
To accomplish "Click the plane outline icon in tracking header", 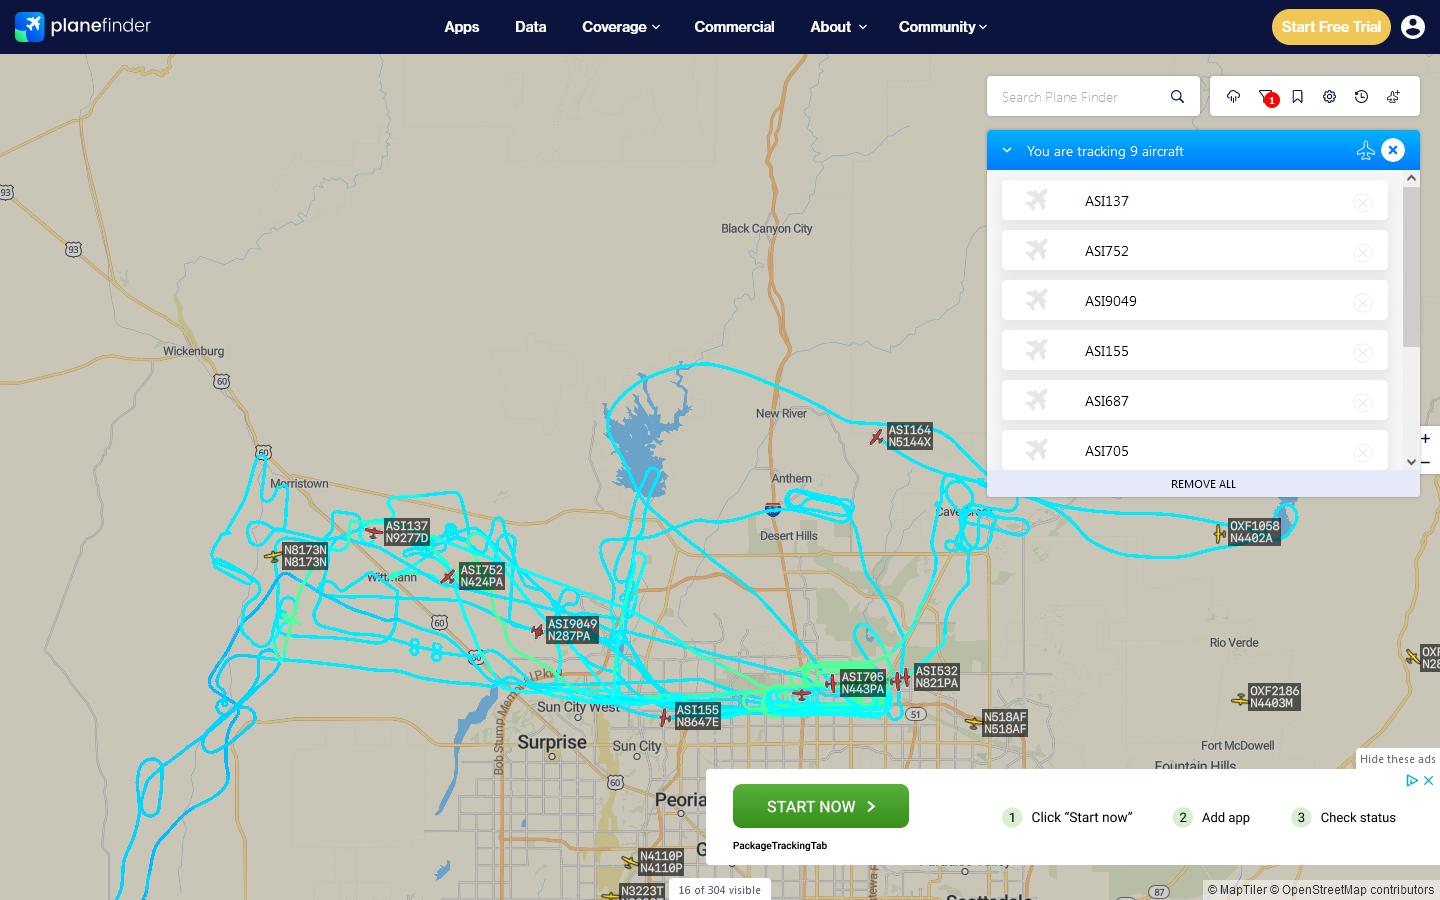I will click(x=1365, y=150).
